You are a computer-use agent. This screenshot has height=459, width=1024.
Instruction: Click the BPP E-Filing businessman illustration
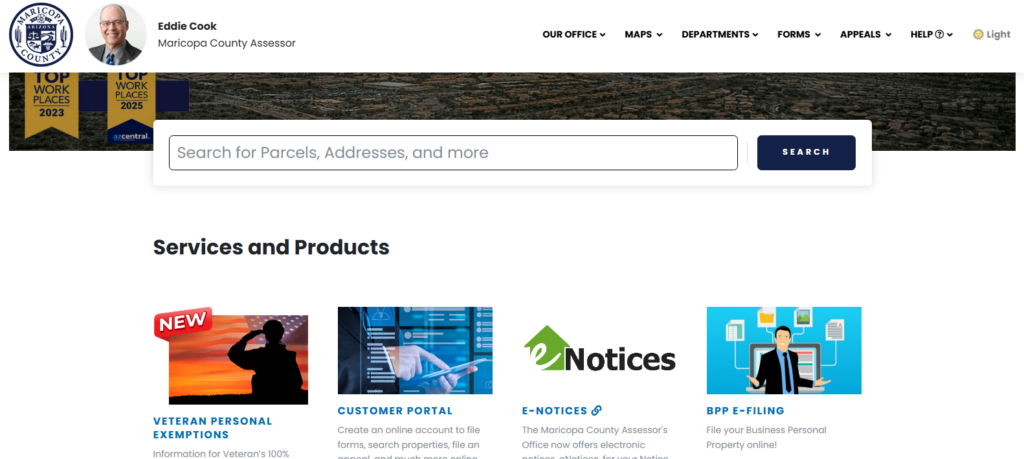coord(784,351)
